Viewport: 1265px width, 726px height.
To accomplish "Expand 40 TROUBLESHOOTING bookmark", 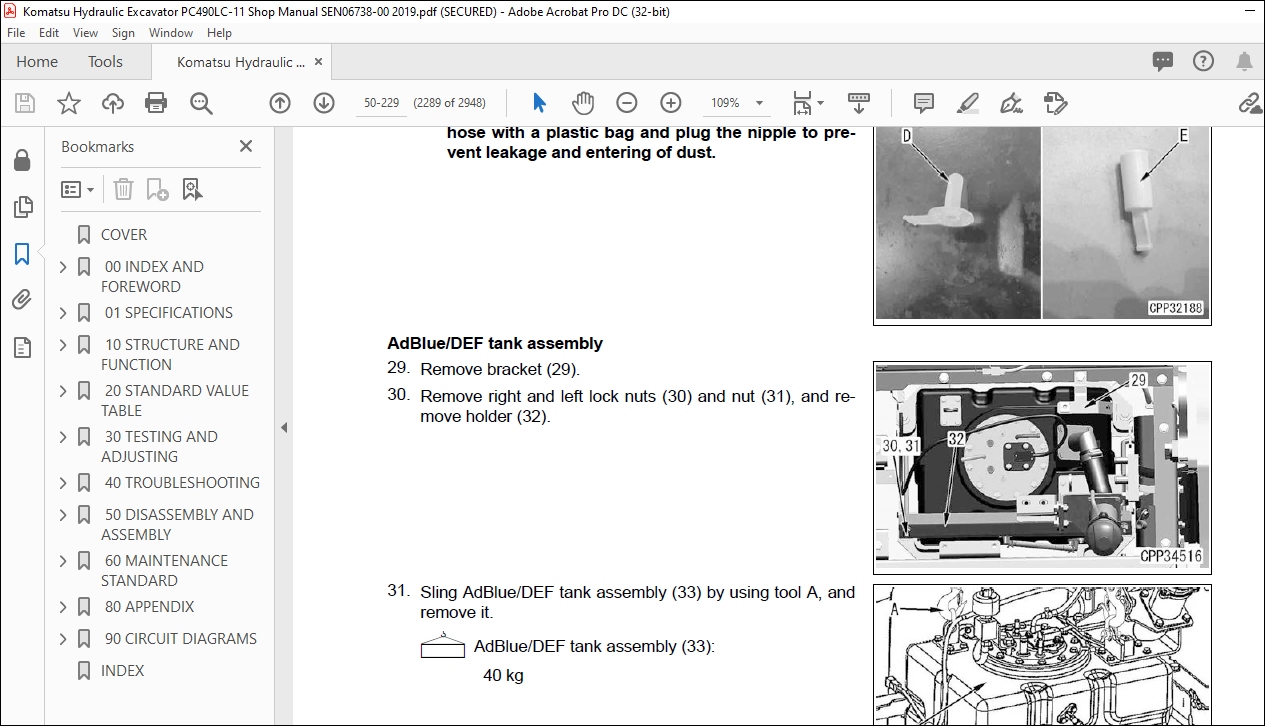I will pyautogui.click(x=64, y=483).
